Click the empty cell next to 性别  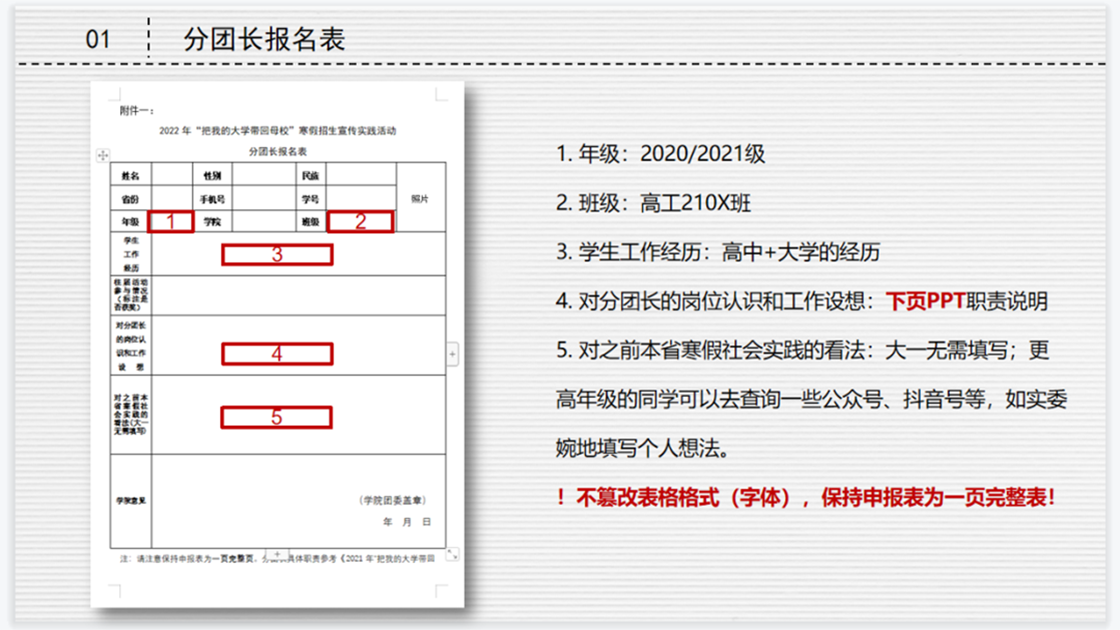pyautogui.click(x=264, y=174)
